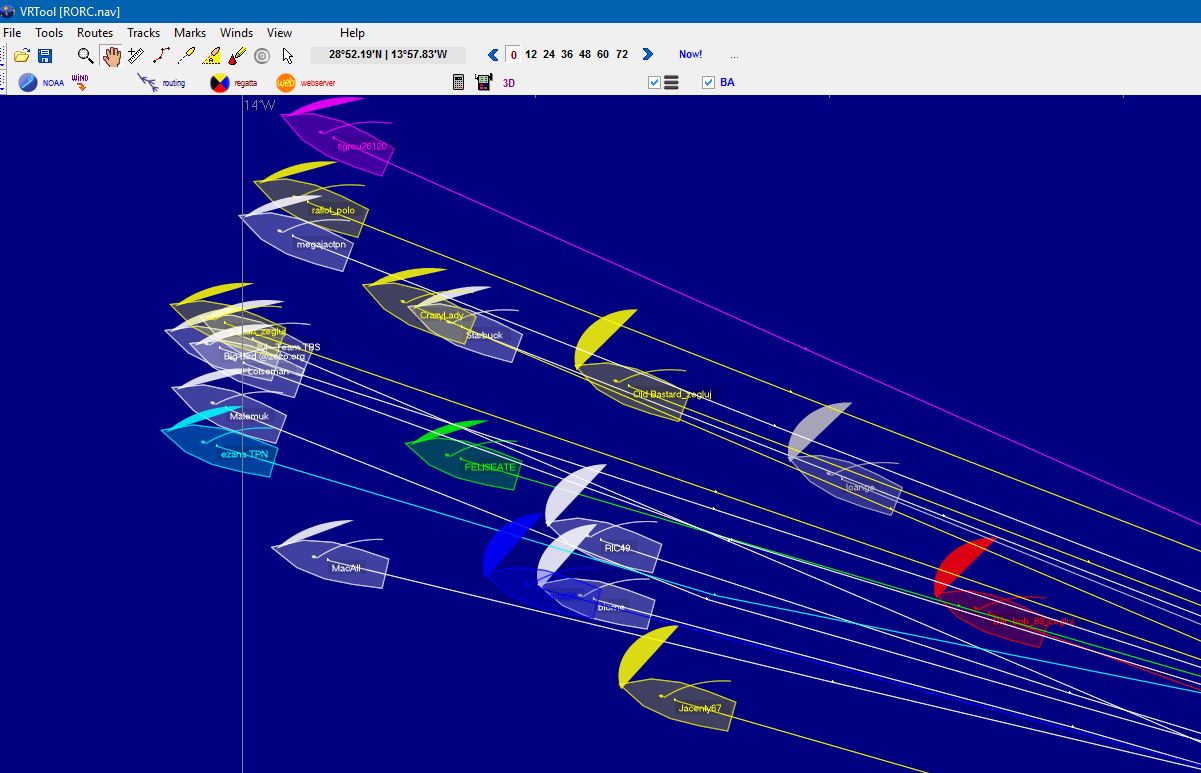
Task: Save the file with floppy disk icon
Action: [x=45, y=56]
